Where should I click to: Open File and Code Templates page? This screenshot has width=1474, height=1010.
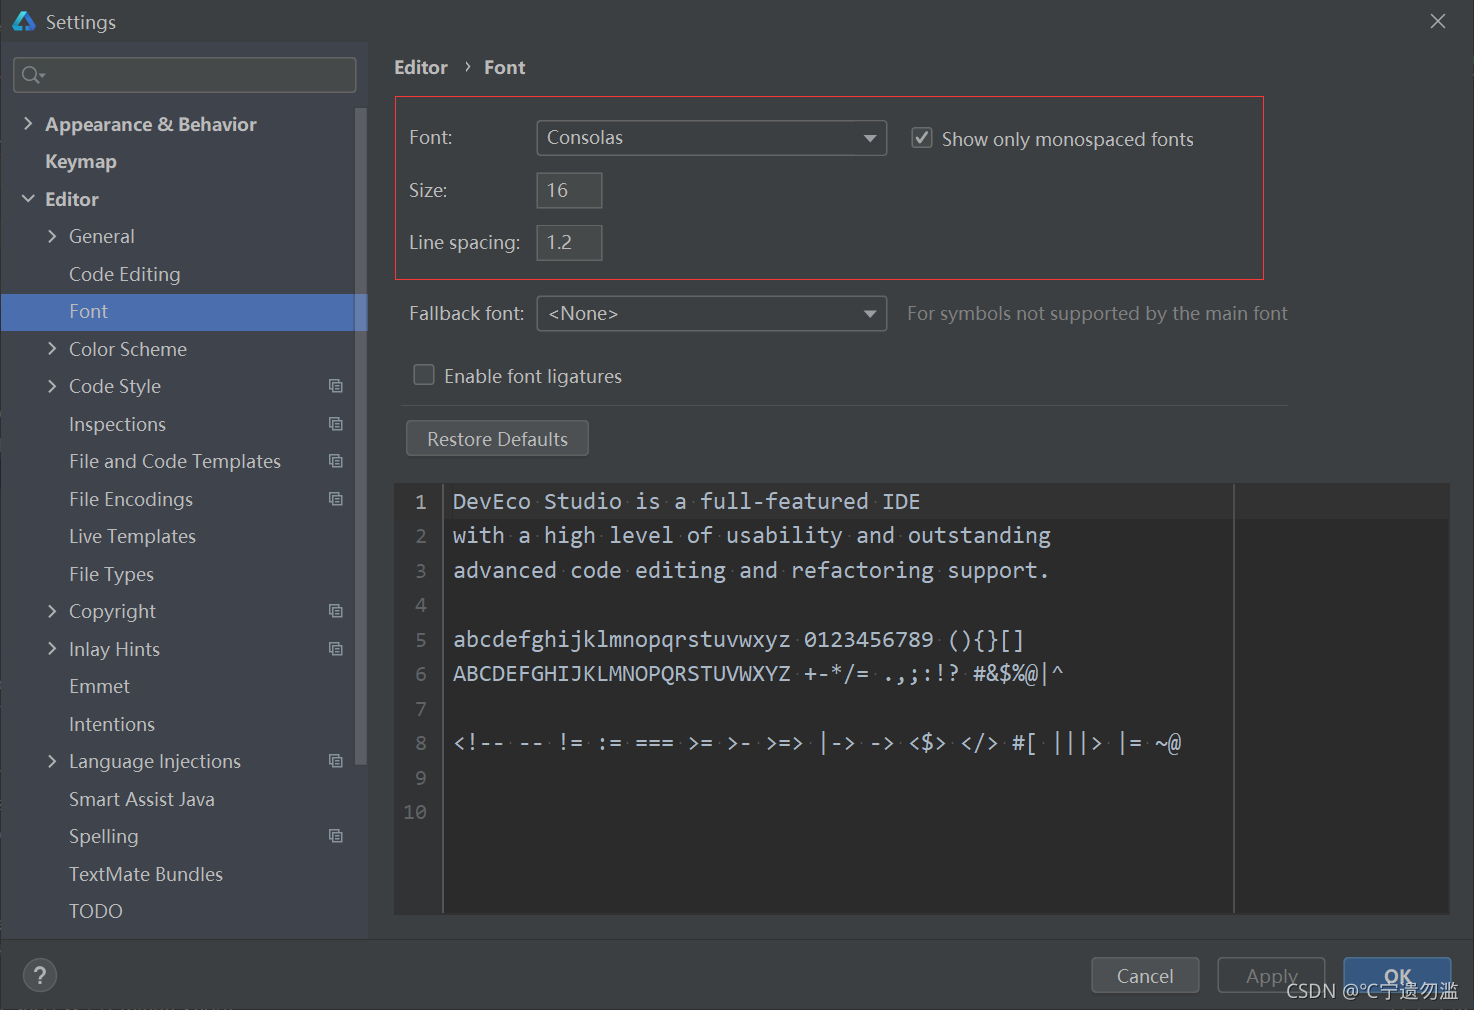click(175, 461)
